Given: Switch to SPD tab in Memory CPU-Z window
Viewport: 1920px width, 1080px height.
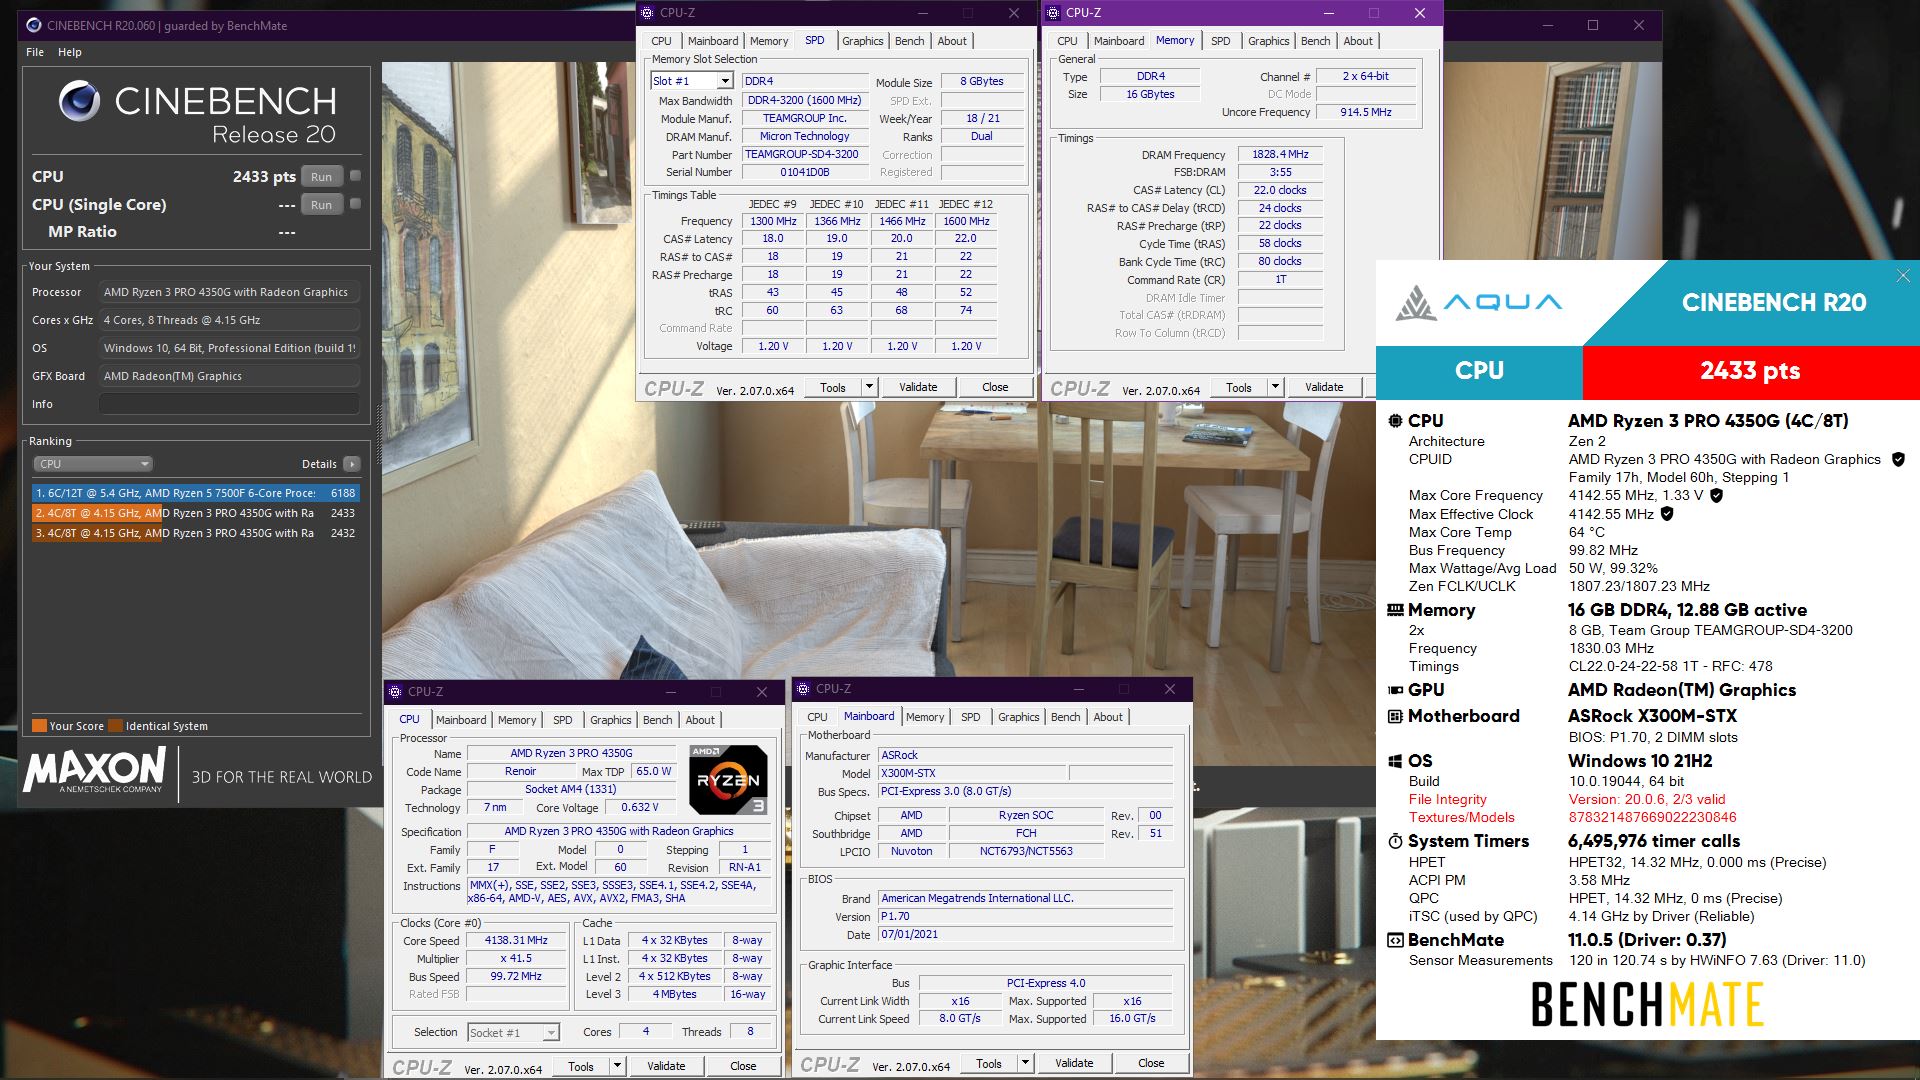Looking at the screenshot, I should 1220,41.
